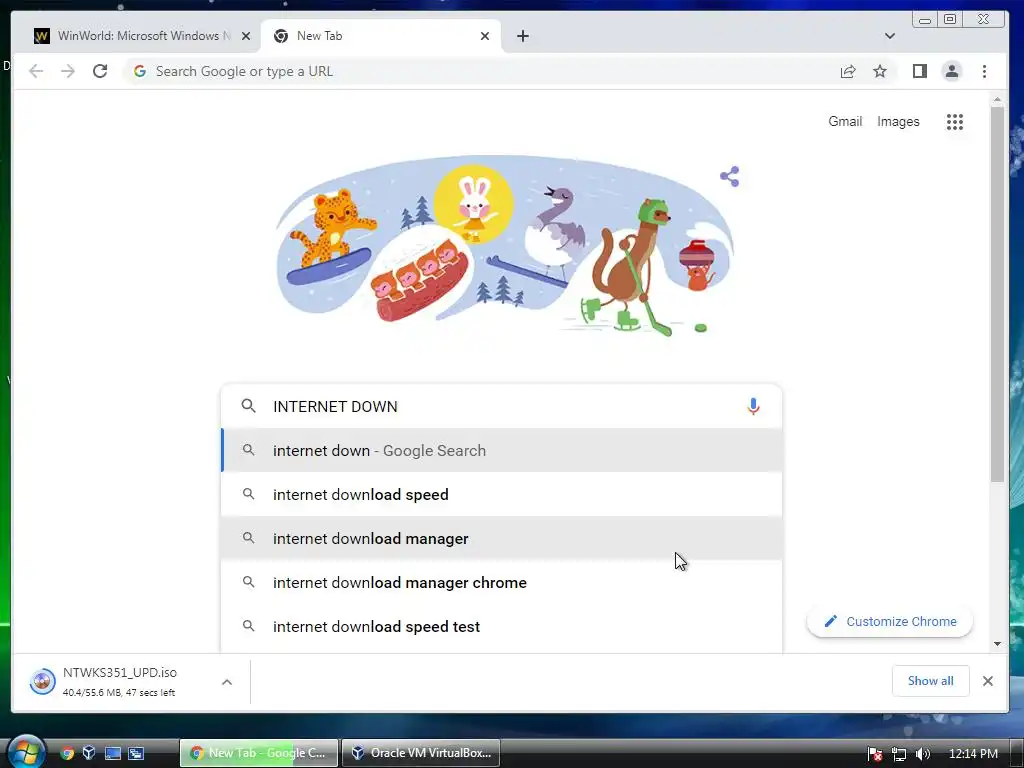The width and height of the screenshot is (1024, 768).
Task: Activate New Tab - Google Chrome taskbar button
Action: [x=259, y=753]
